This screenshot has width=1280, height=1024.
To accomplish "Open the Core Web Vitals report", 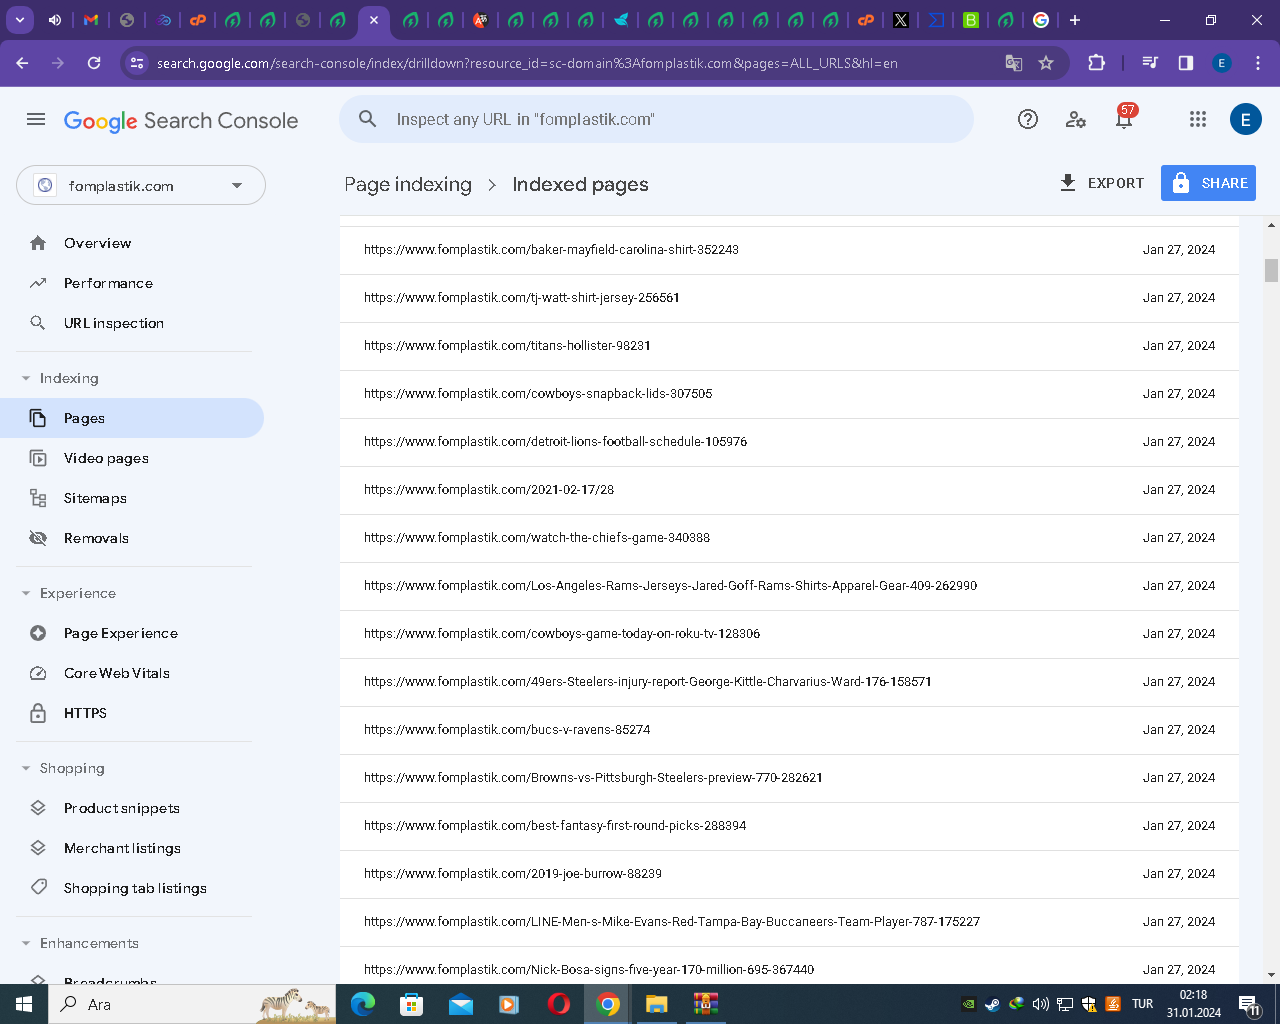I will [x=132, y=673].
